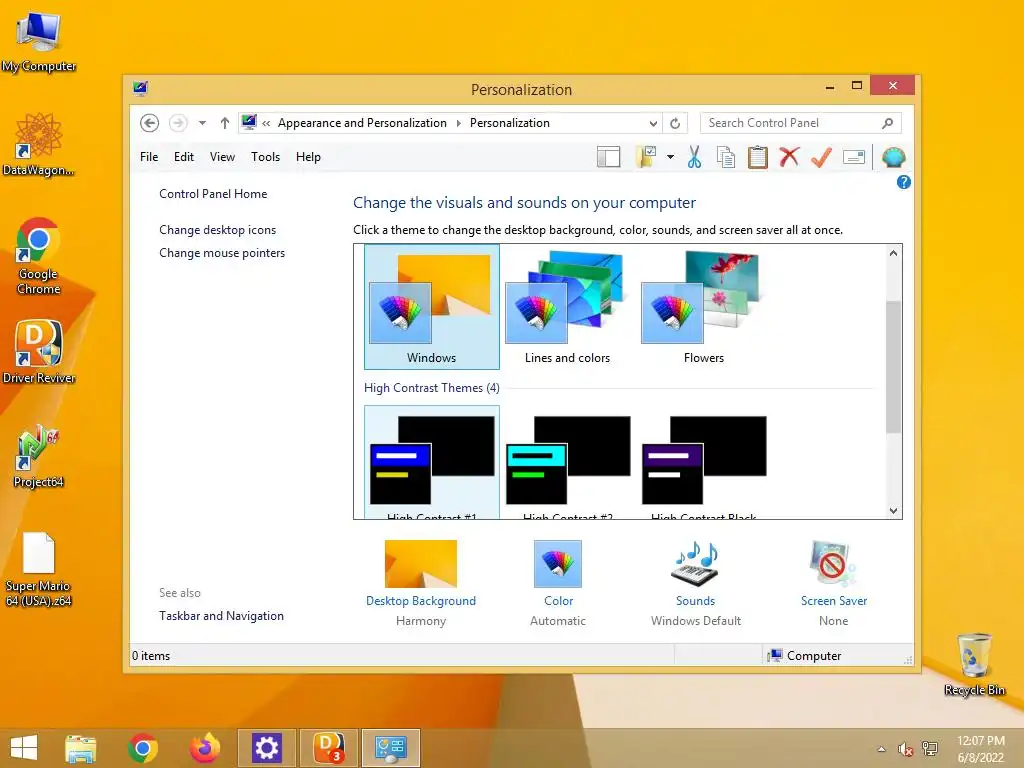The width and height of the screenshot is (1024, 768).
Task: Open the Windows Start button
Action: tap(24, 748)
